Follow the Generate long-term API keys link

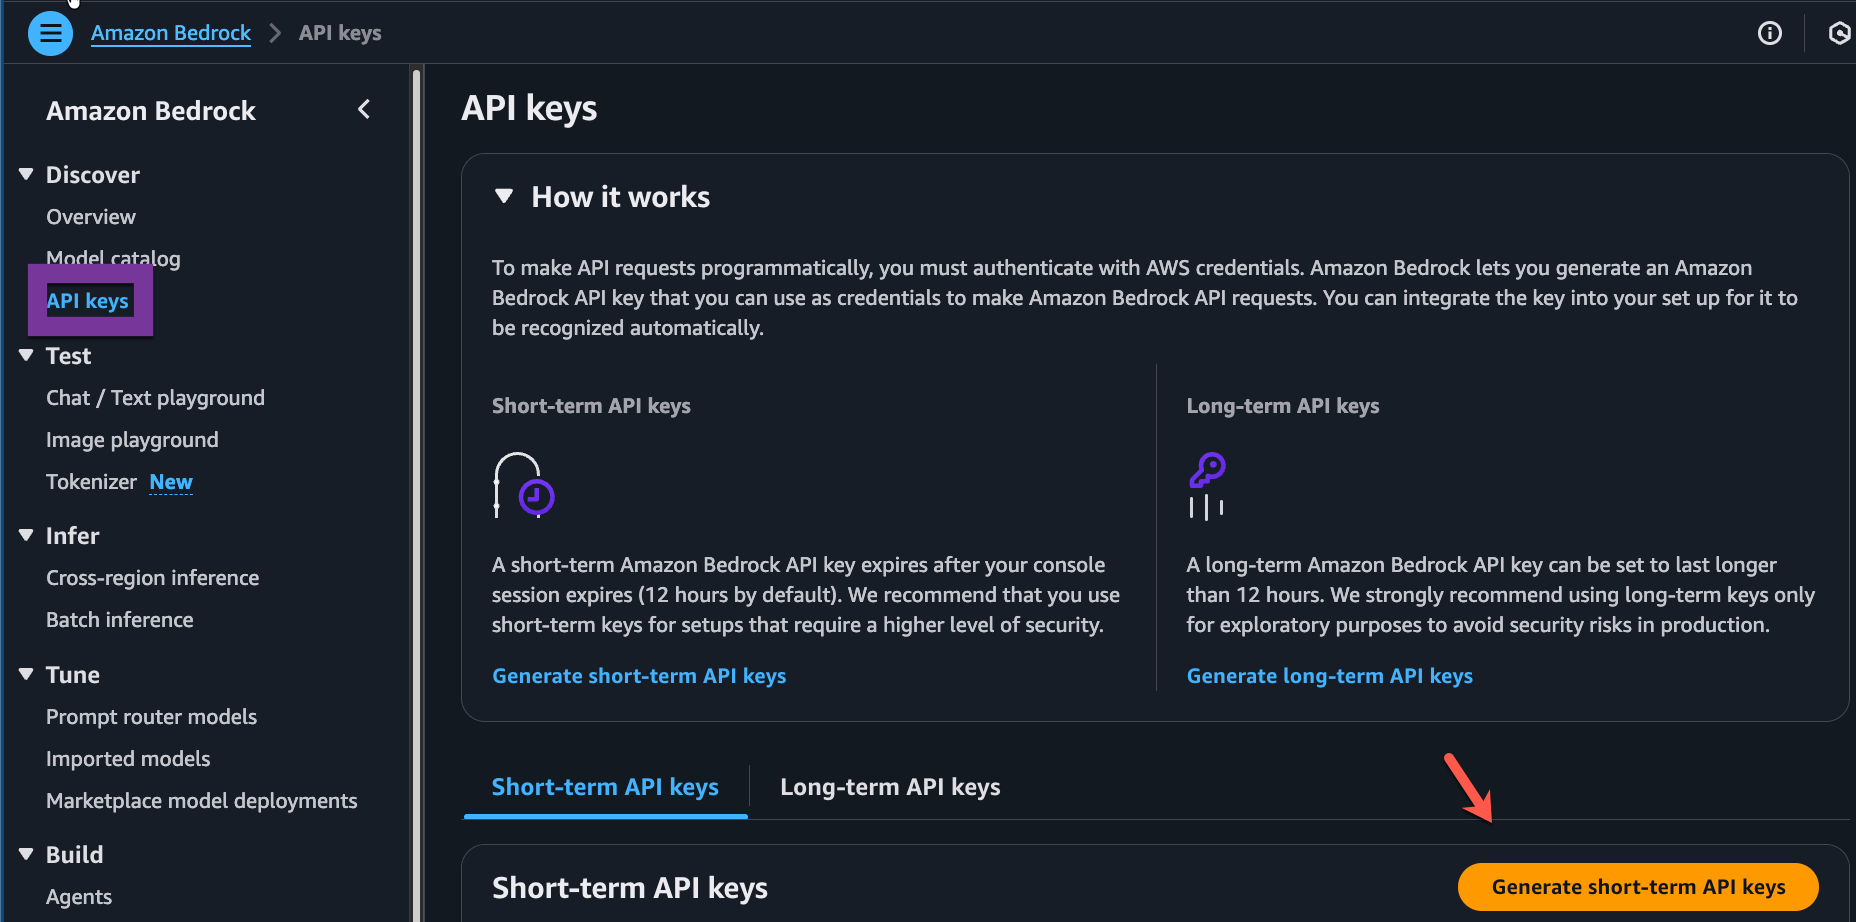[1328, 676]
